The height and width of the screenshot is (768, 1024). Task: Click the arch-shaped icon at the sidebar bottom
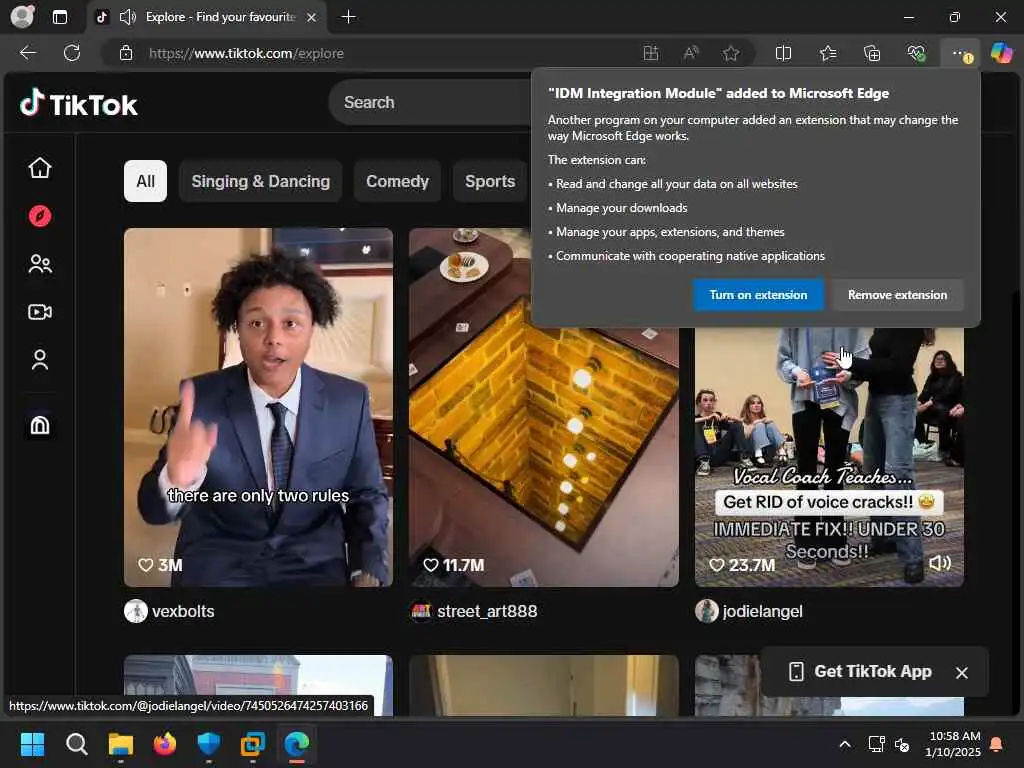(40, 425)
